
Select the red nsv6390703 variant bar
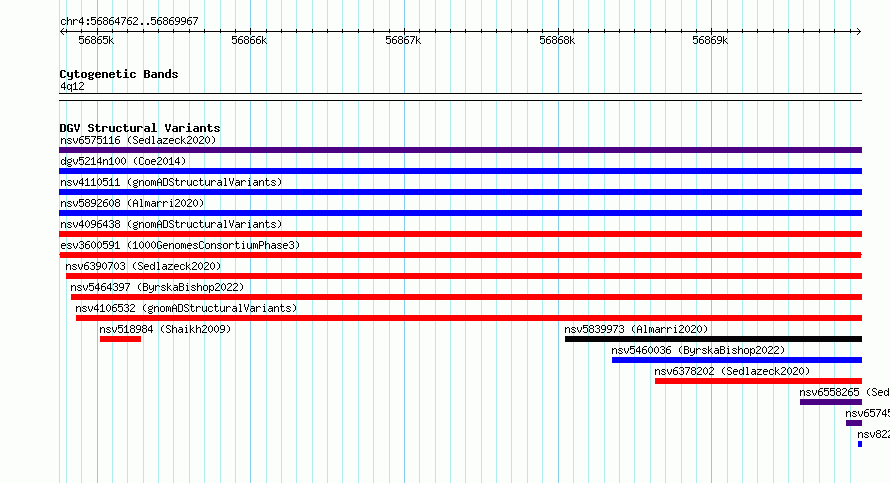[x=464, y=276]
